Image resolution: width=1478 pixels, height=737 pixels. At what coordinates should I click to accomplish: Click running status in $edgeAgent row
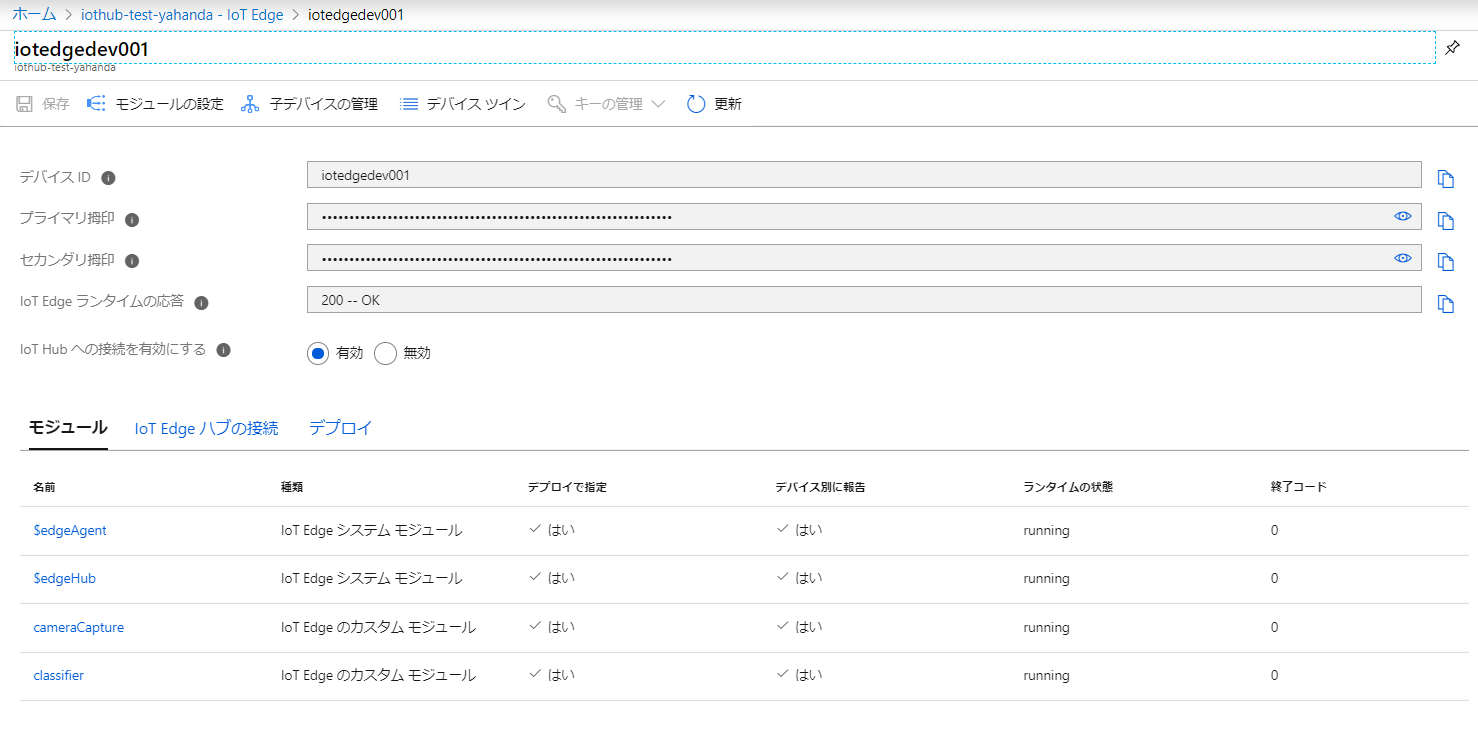(1046, 531)
